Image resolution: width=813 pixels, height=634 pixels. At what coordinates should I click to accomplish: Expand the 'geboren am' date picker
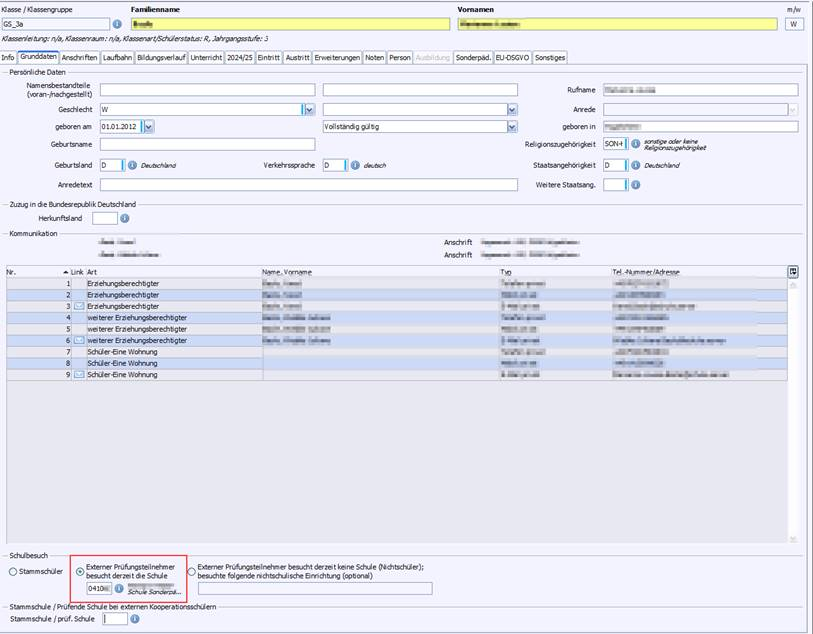[149, 127]
